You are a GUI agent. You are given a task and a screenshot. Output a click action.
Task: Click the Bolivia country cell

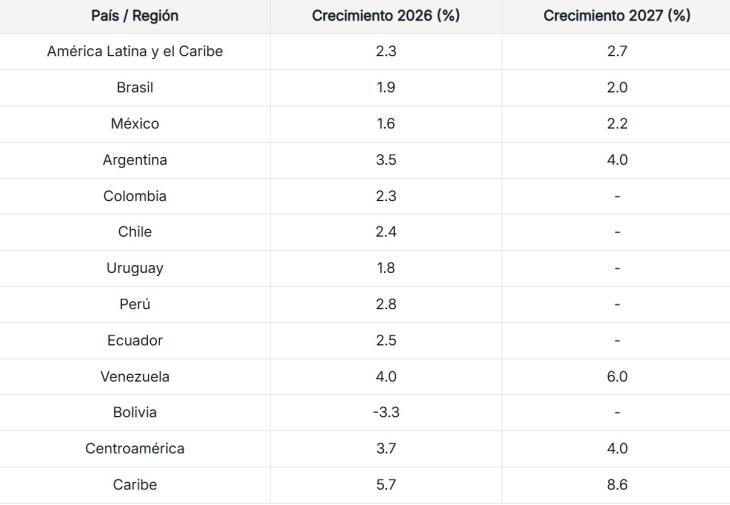pyautogui.click(x=135, y=412)
